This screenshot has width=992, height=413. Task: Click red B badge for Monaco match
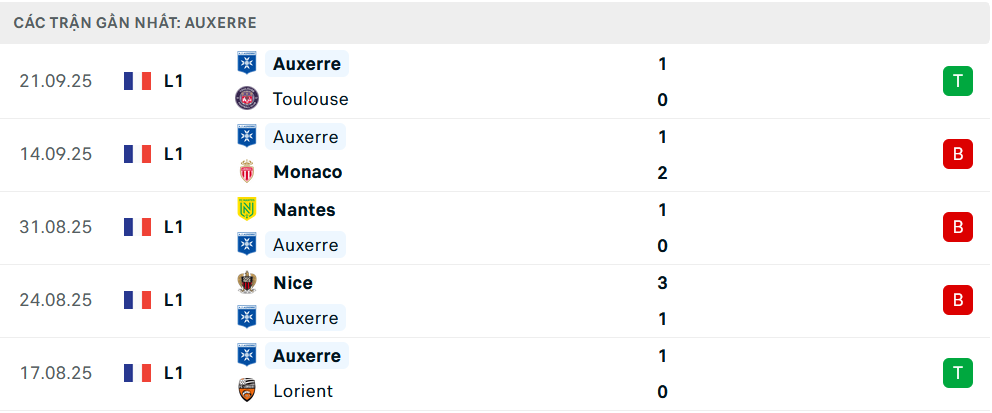tap(957, 154)
